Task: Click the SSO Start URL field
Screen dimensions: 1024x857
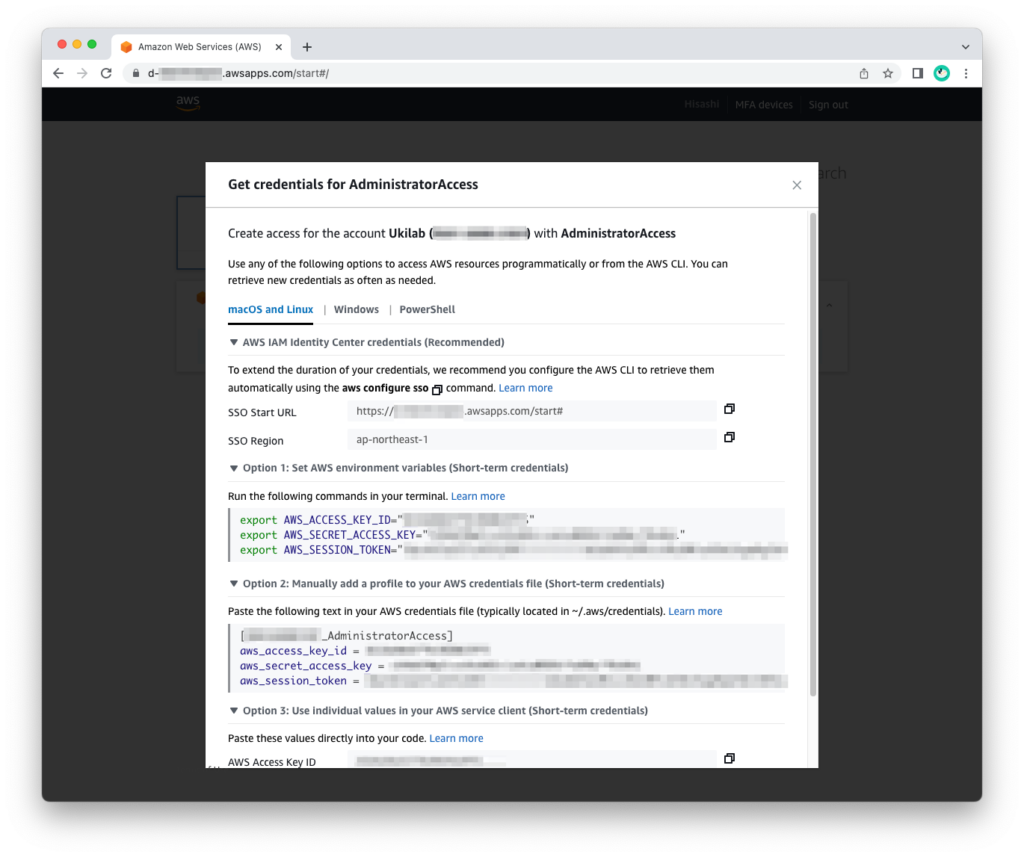Action: point(532,412)
